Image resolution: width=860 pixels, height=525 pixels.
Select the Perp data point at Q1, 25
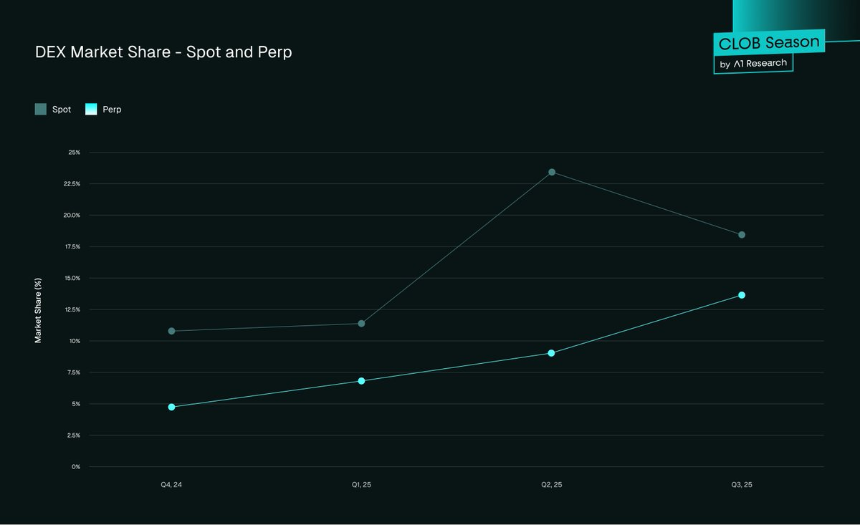(x=361, y=381)
